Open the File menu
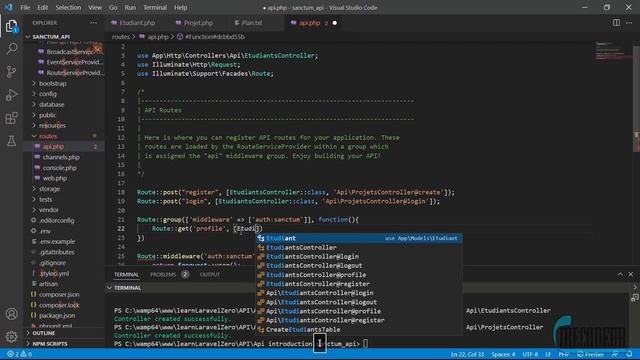The image size is (640, 360). click(x=25, y=7)
